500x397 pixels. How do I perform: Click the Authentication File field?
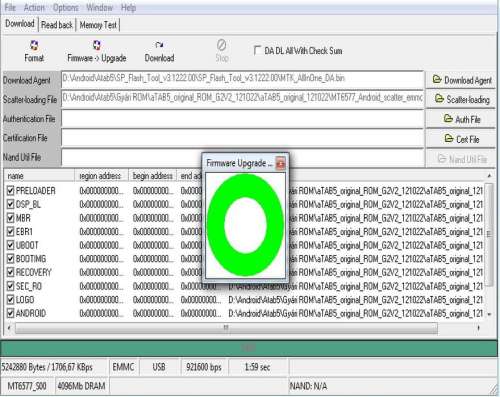(242, 118)
